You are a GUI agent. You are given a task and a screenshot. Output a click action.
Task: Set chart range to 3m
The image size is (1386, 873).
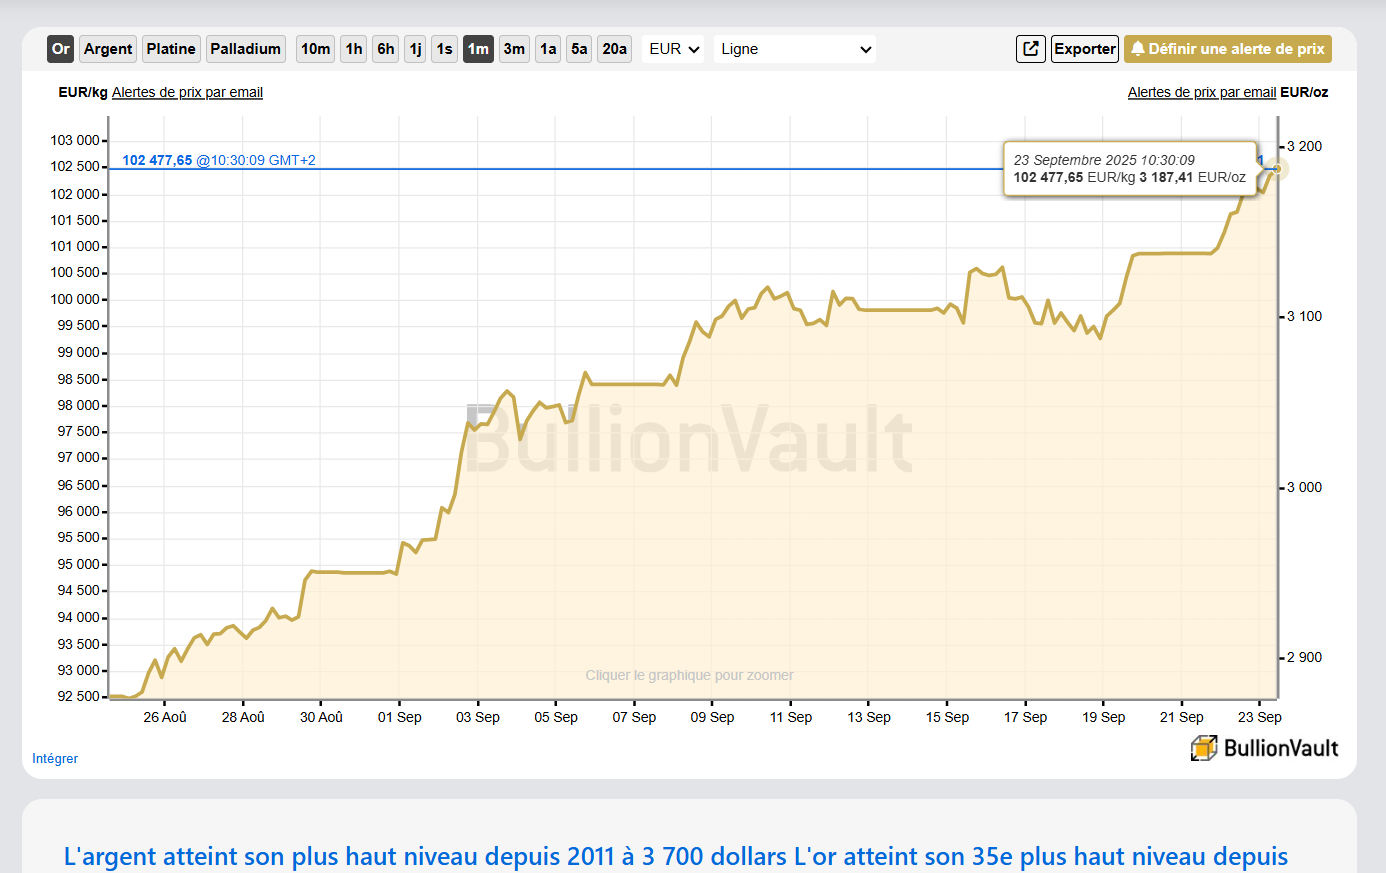(515, 49)
